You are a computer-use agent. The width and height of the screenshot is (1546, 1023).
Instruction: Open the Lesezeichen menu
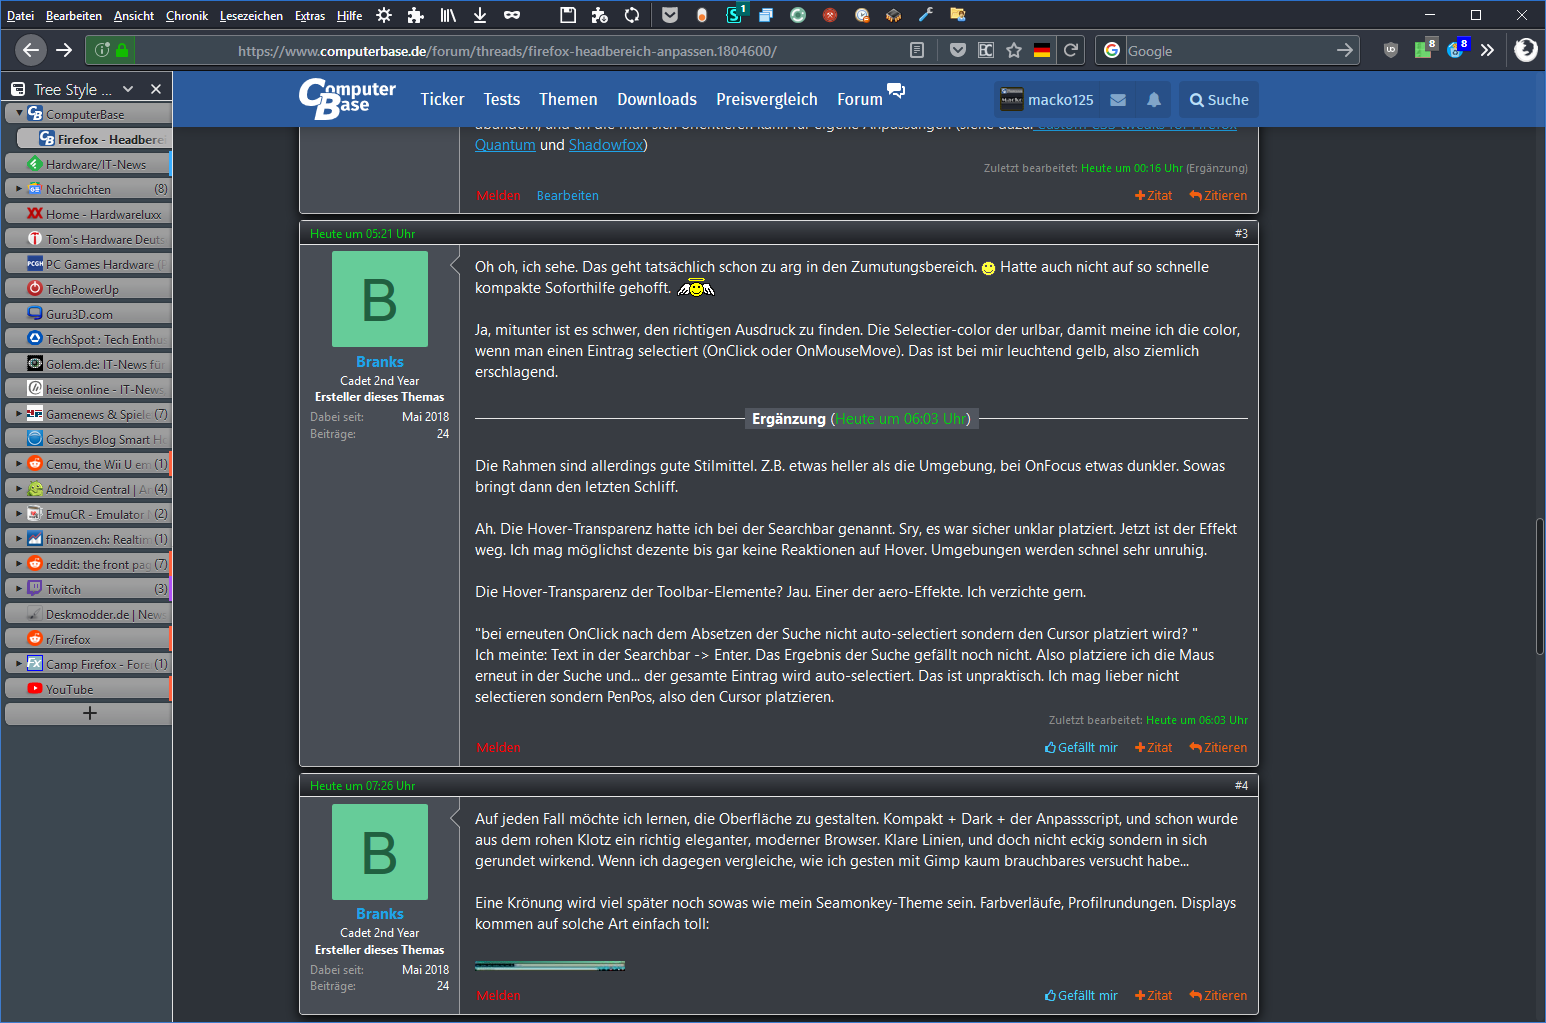(x=251, y=15)
